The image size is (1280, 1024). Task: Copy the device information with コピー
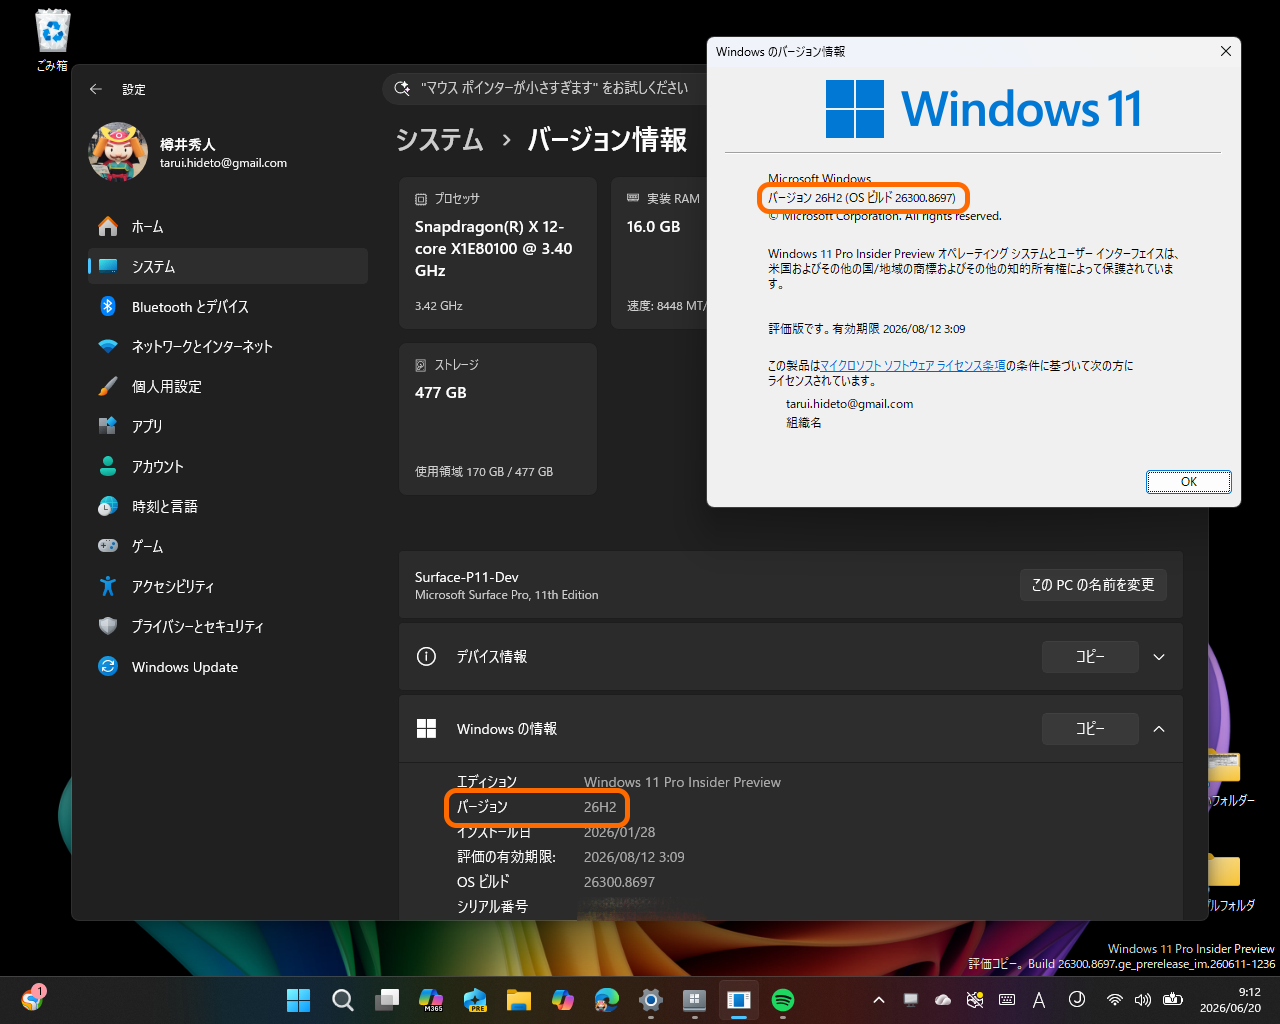pyautogui.click(x=1090, y=657)
